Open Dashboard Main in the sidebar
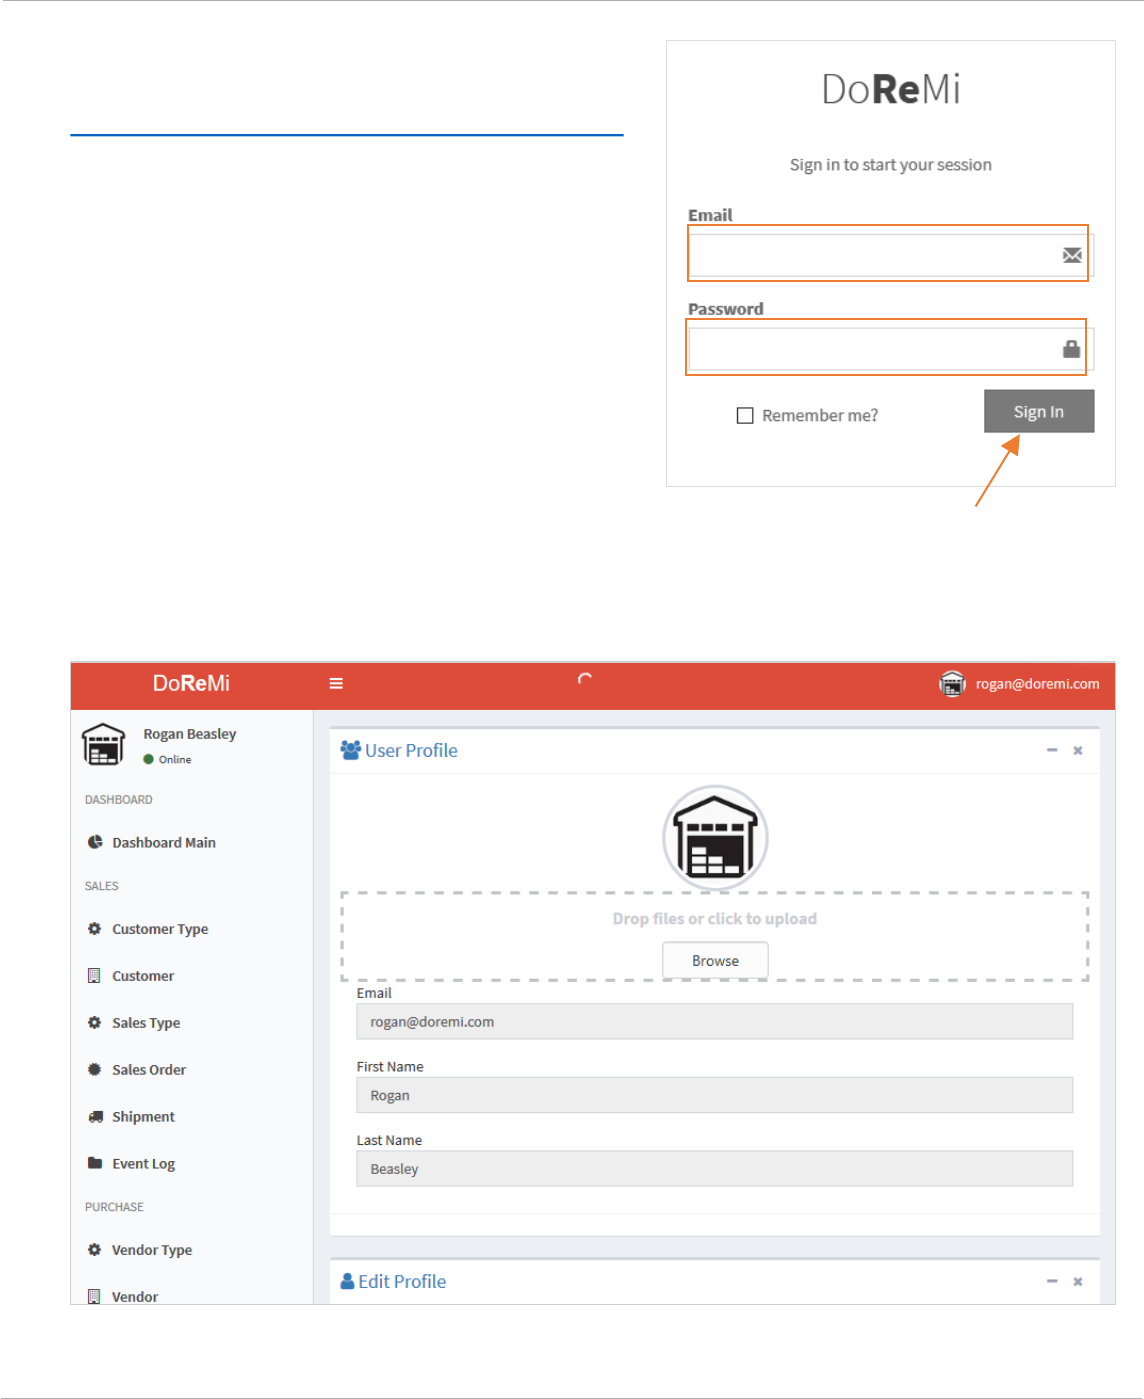 164,842
